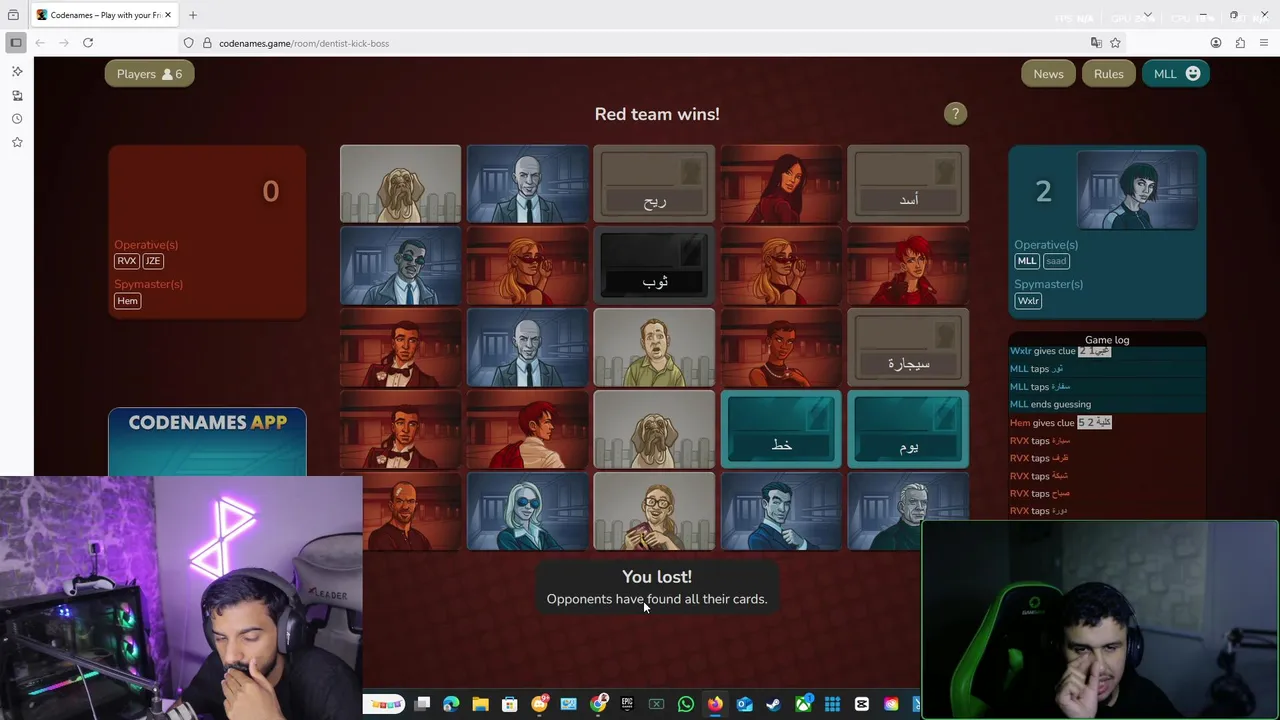Click Wxlr spymaster tag

coord(1028,301)
